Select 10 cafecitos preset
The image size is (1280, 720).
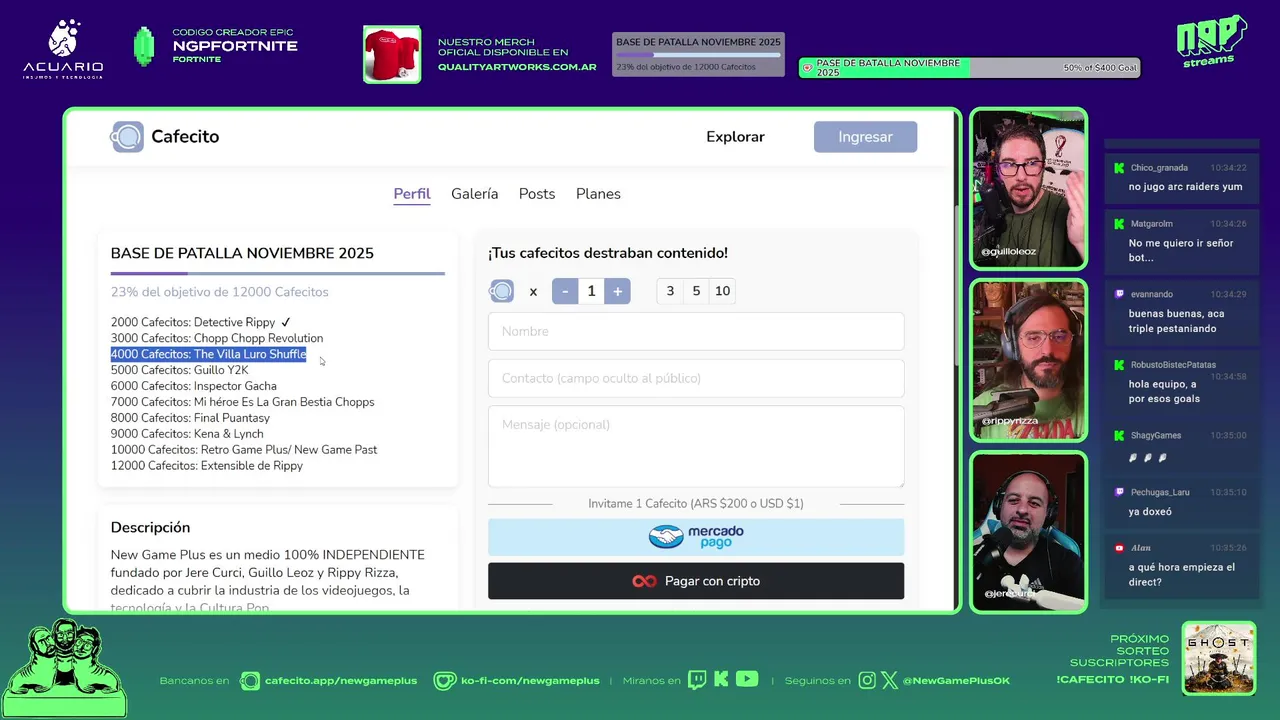click(722, 291)
